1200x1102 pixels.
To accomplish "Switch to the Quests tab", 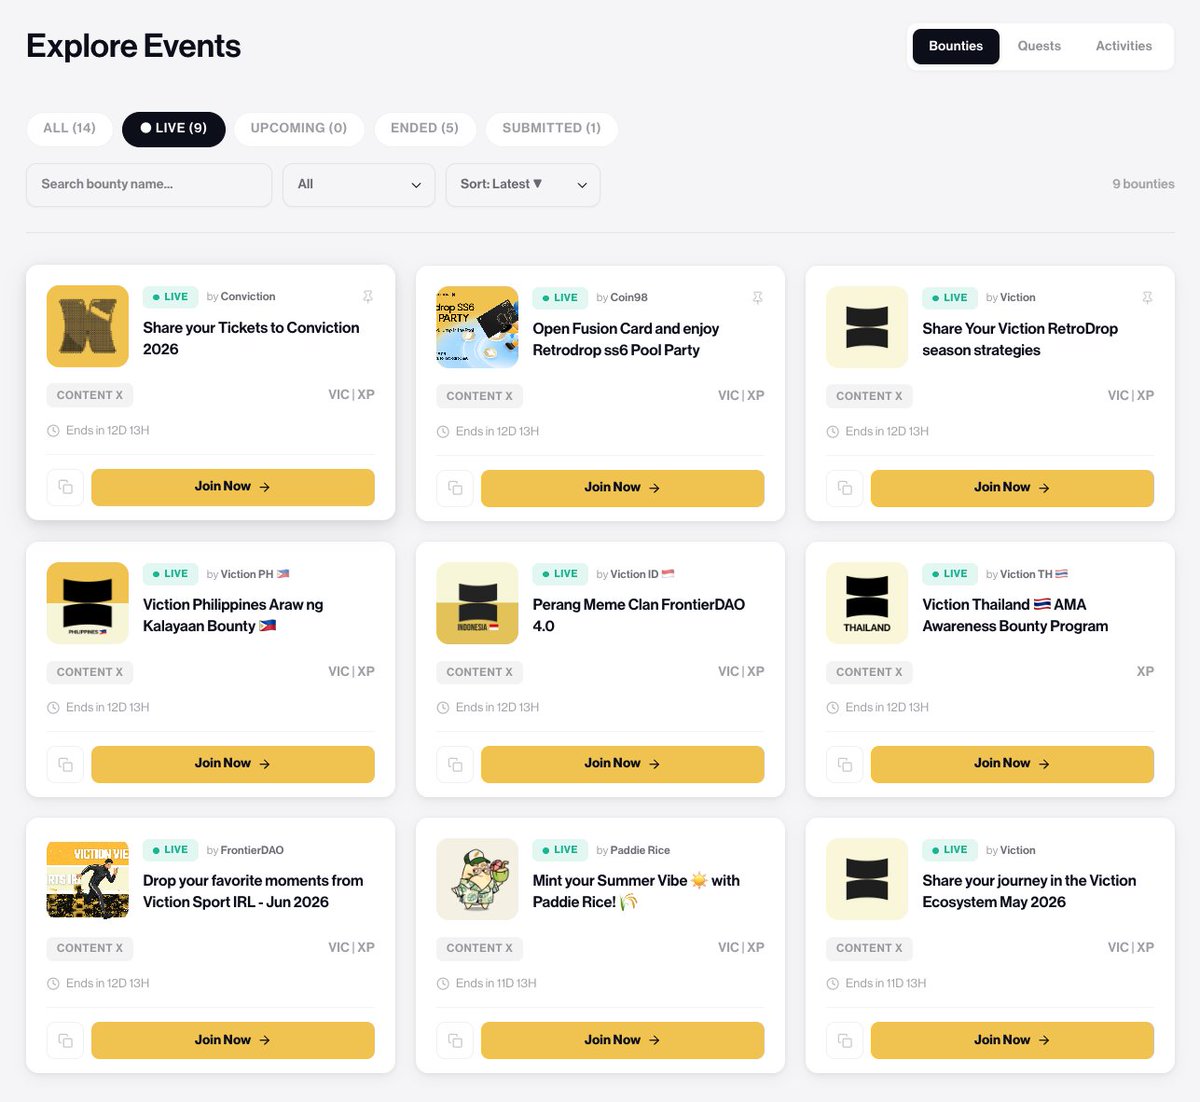I will pos(1039,46).
